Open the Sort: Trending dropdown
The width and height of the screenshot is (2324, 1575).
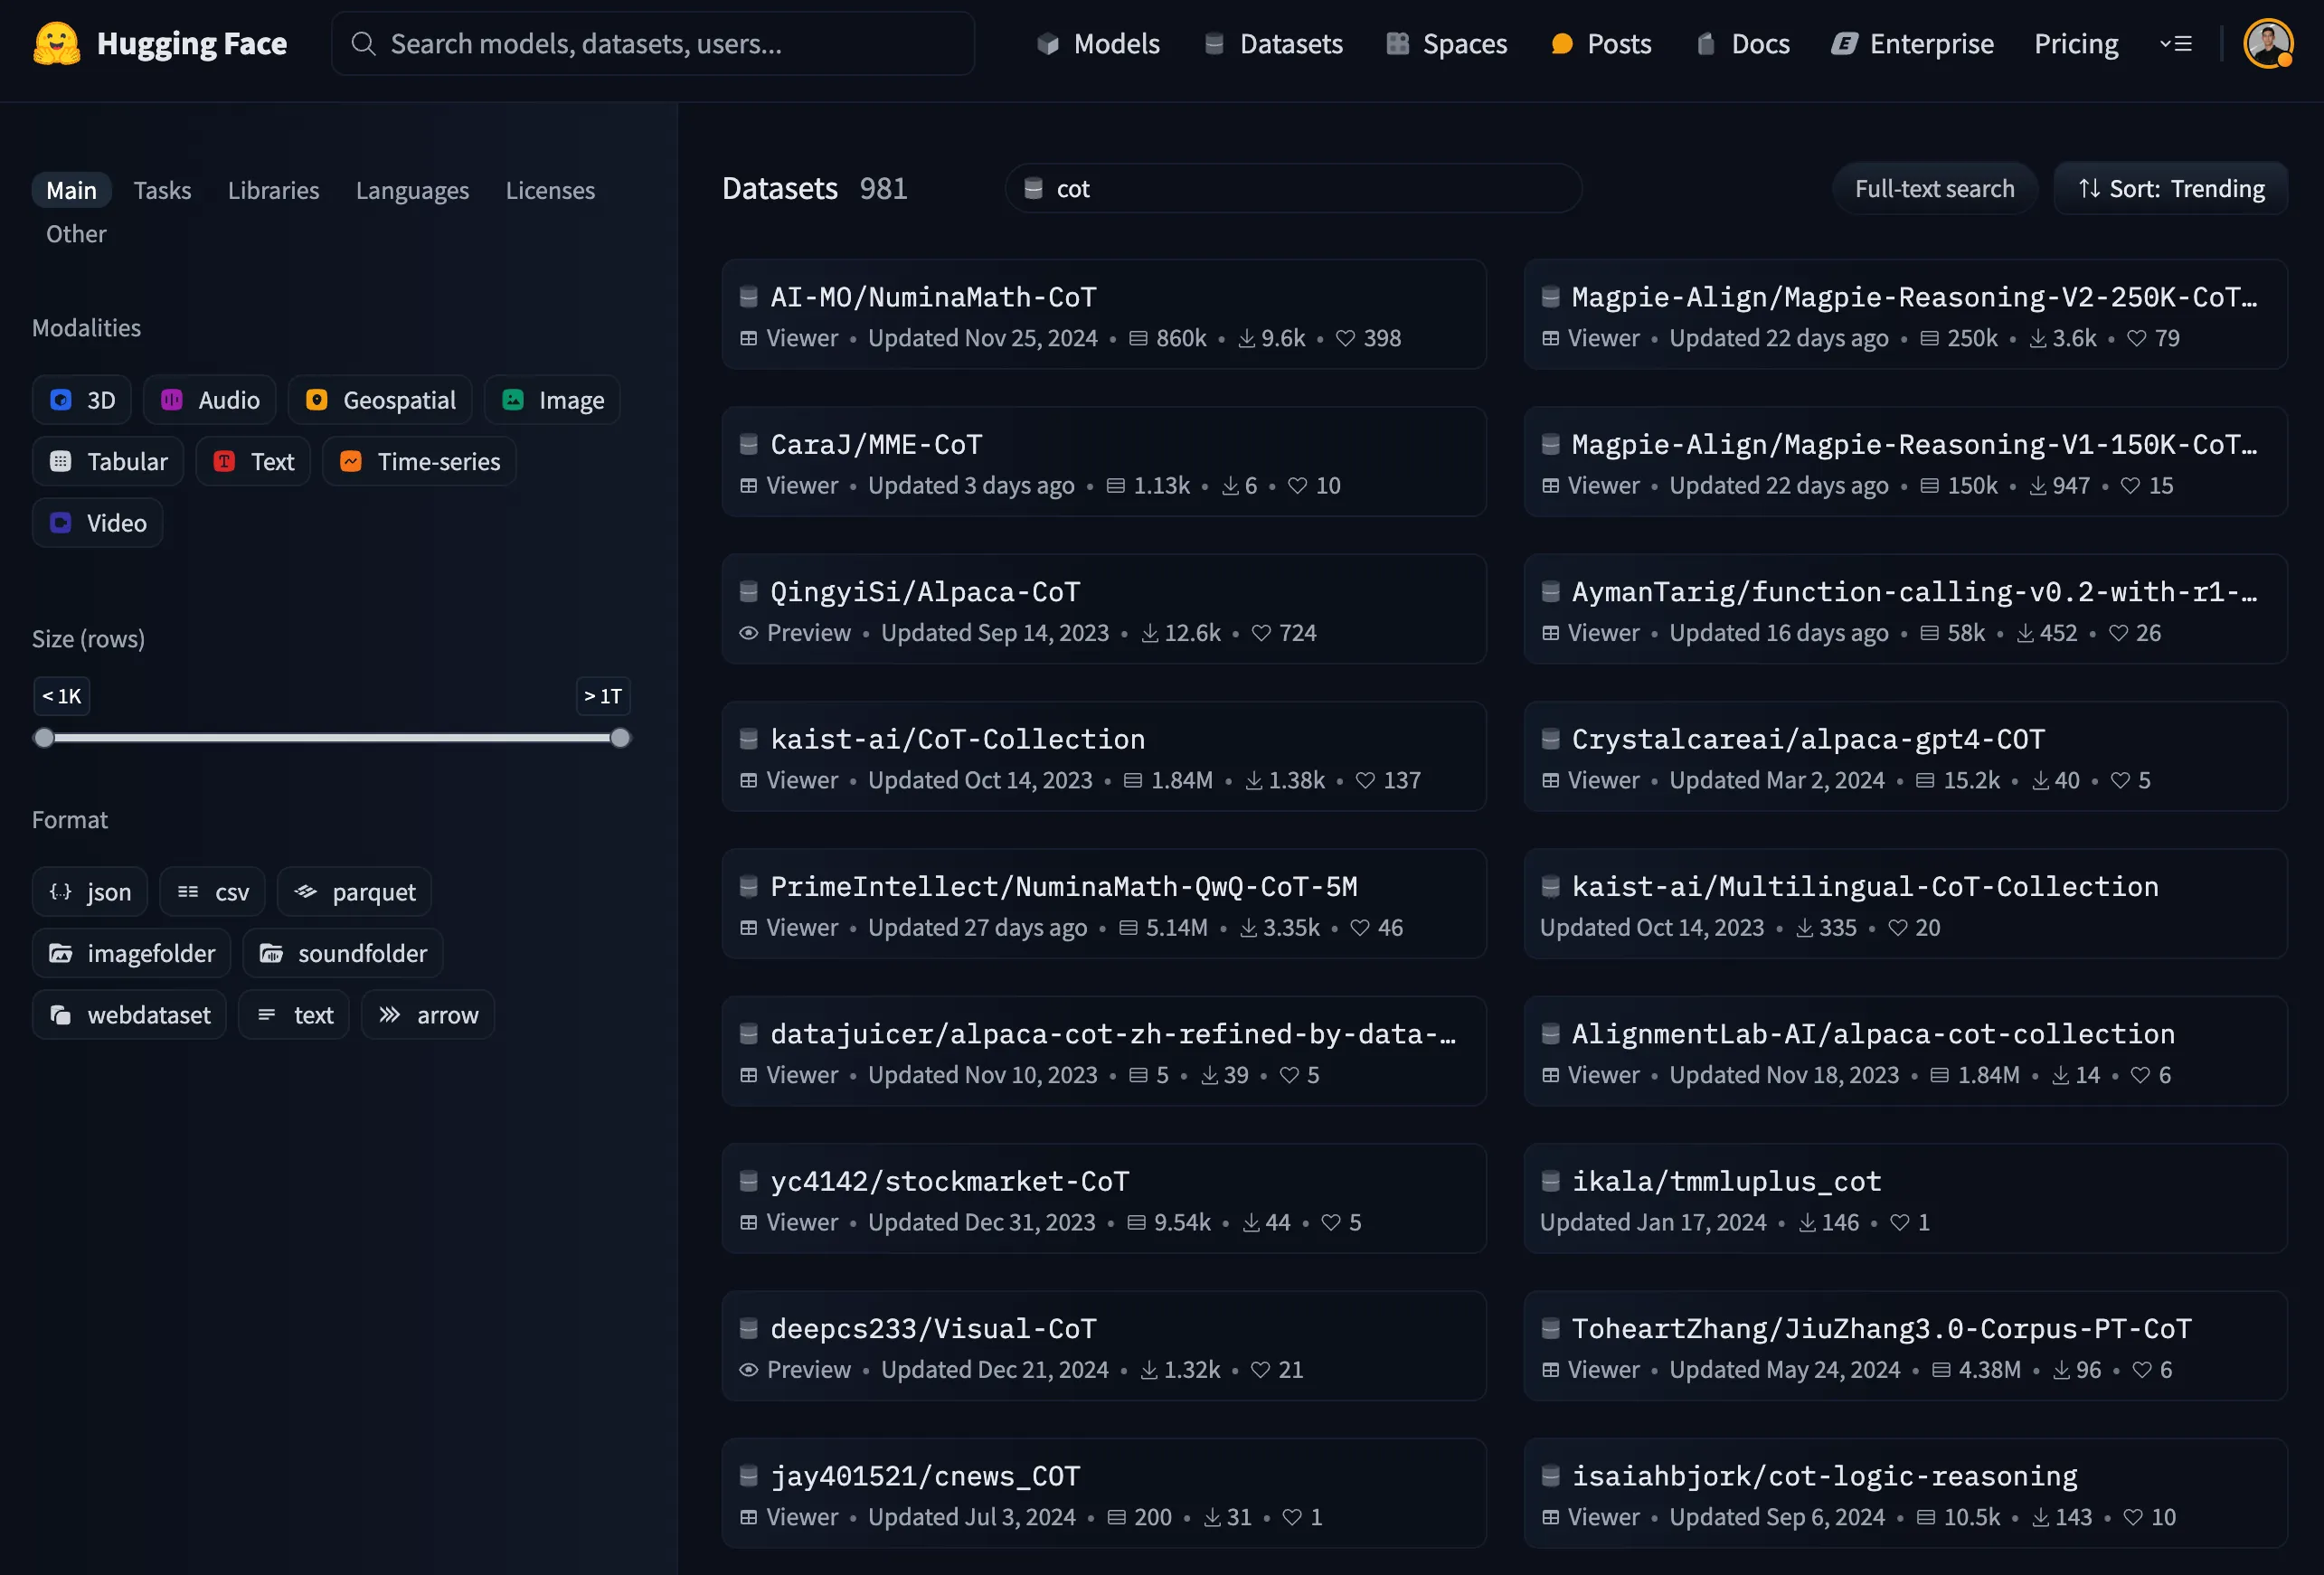pos(2170,188)
